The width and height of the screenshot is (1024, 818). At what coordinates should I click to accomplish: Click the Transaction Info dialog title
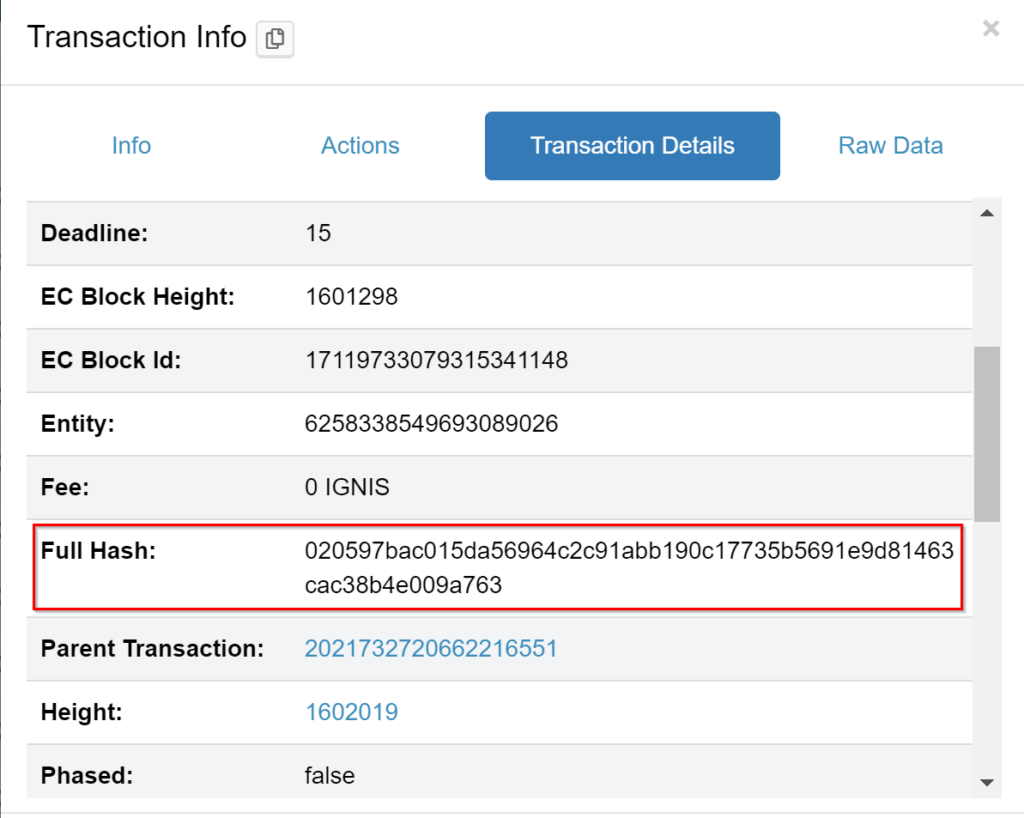click(x=136, y=37)
